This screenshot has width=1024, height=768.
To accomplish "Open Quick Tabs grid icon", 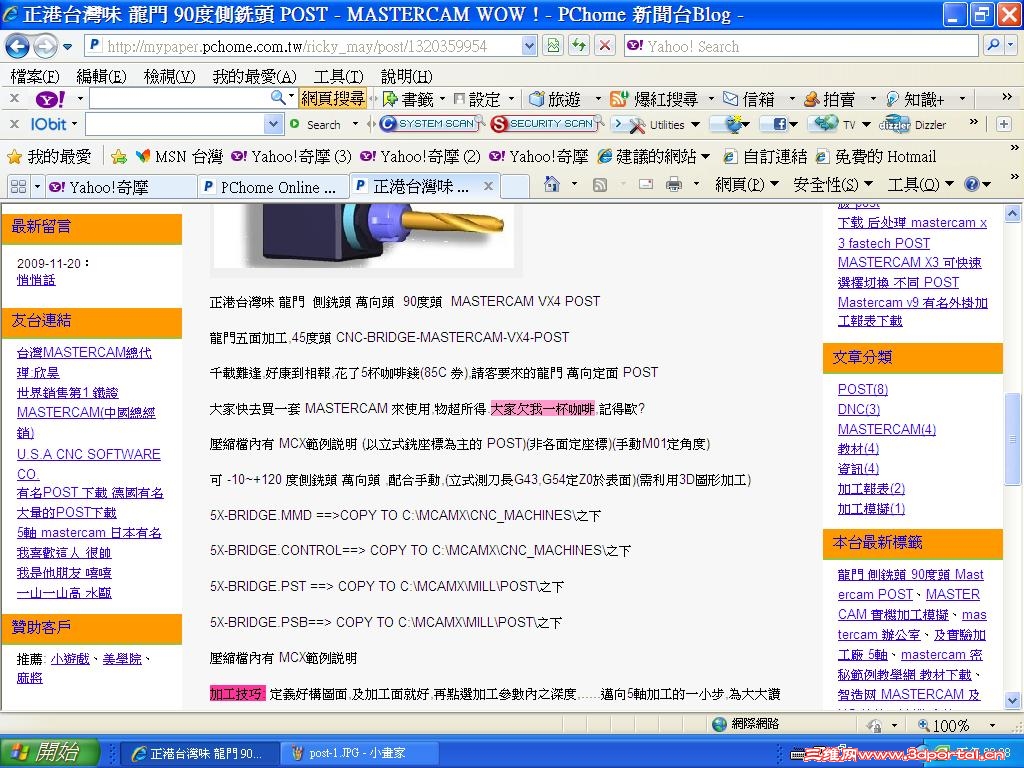I will (x=18, y=187).
